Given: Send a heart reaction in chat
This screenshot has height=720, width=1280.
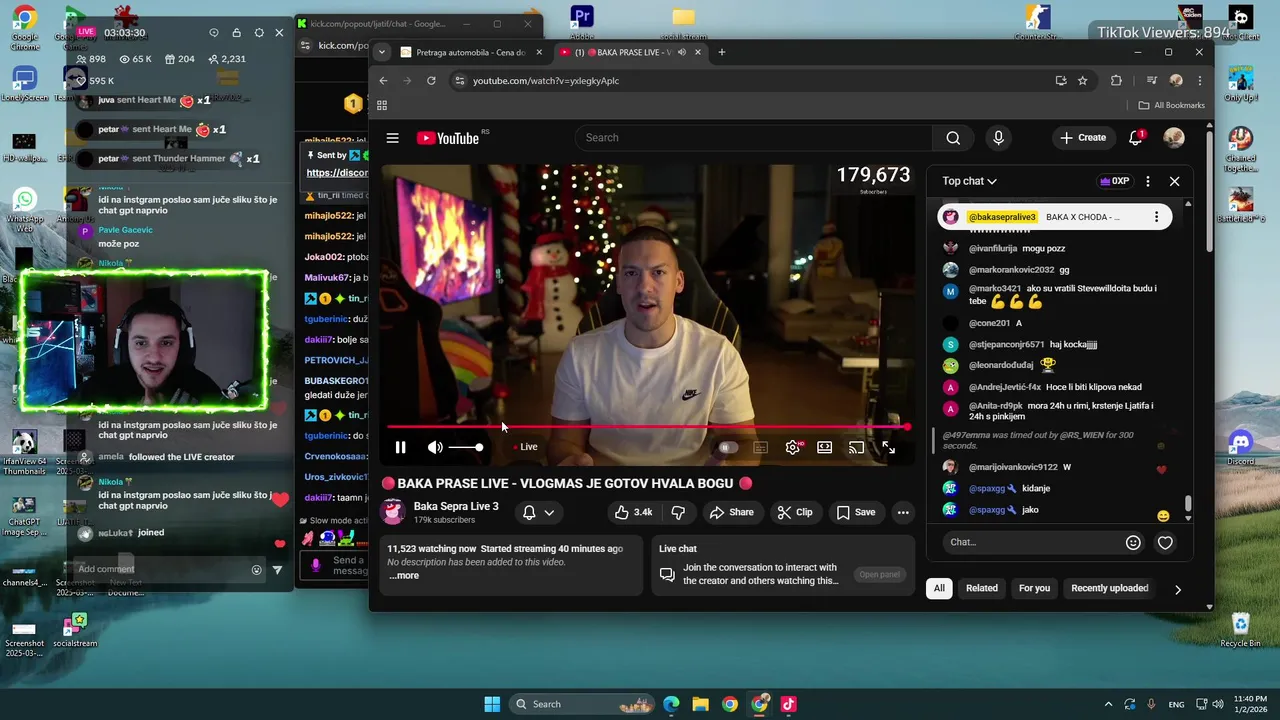Looking at the screenshot, I should 1165,543.
